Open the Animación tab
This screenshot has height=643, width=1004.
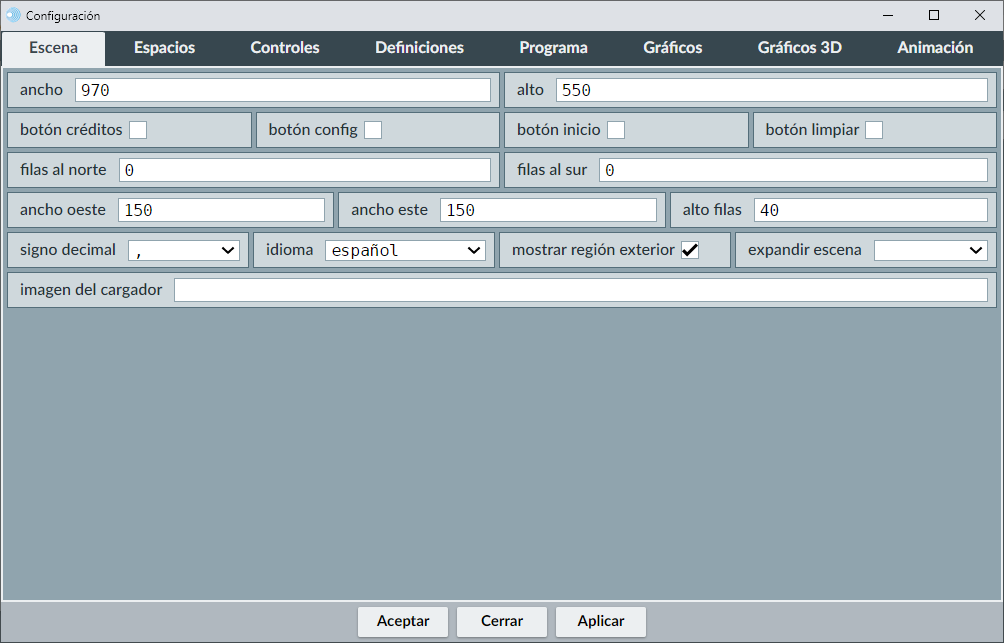point(935,48)
